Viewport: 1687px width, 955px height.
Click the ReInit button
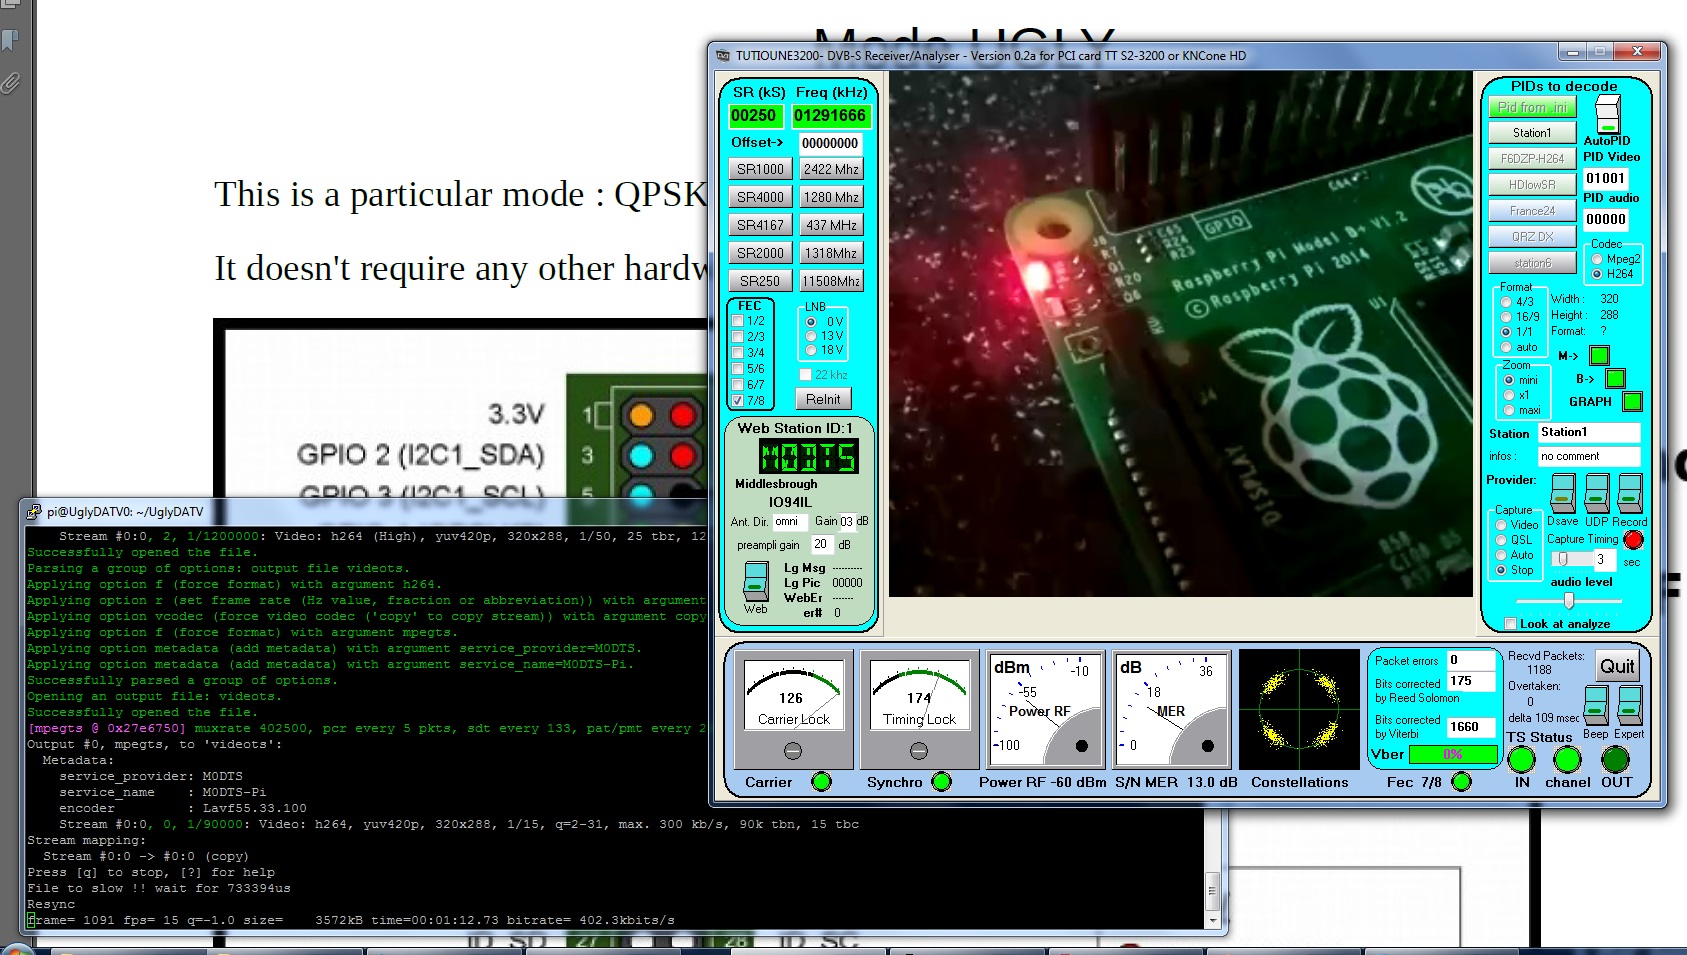coord(823,399)
